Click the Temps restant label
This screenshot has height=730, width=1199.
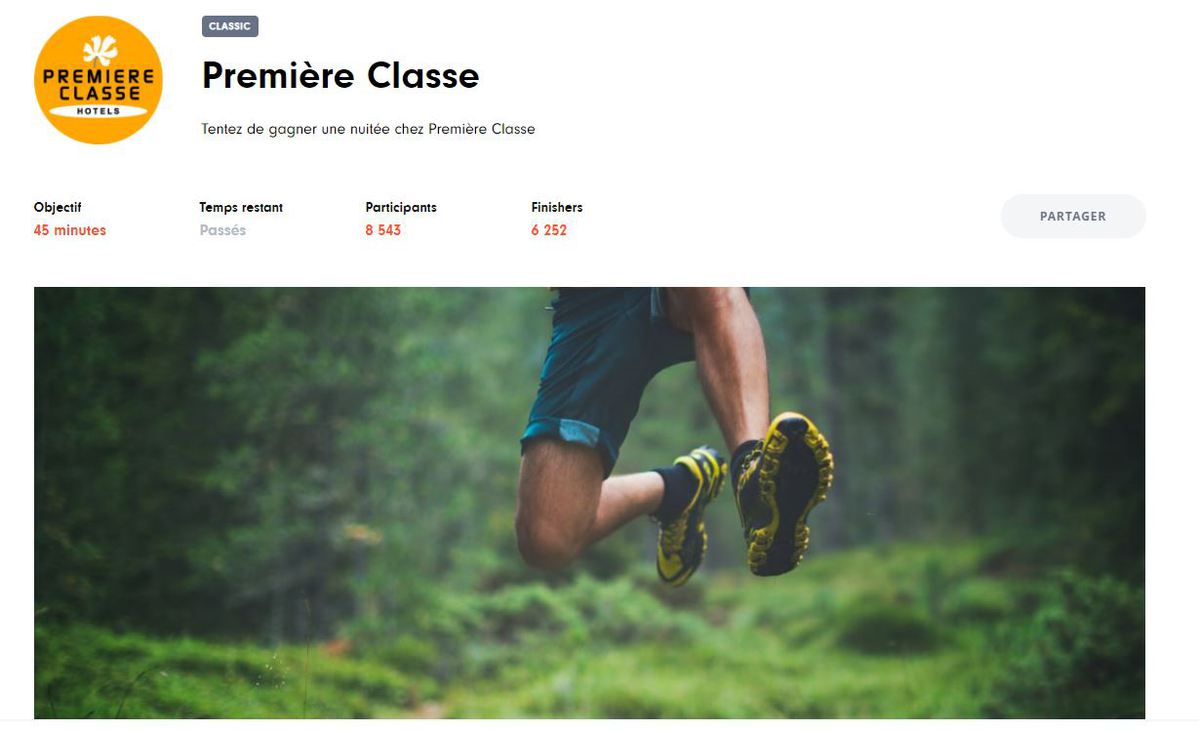click(241, 207)
